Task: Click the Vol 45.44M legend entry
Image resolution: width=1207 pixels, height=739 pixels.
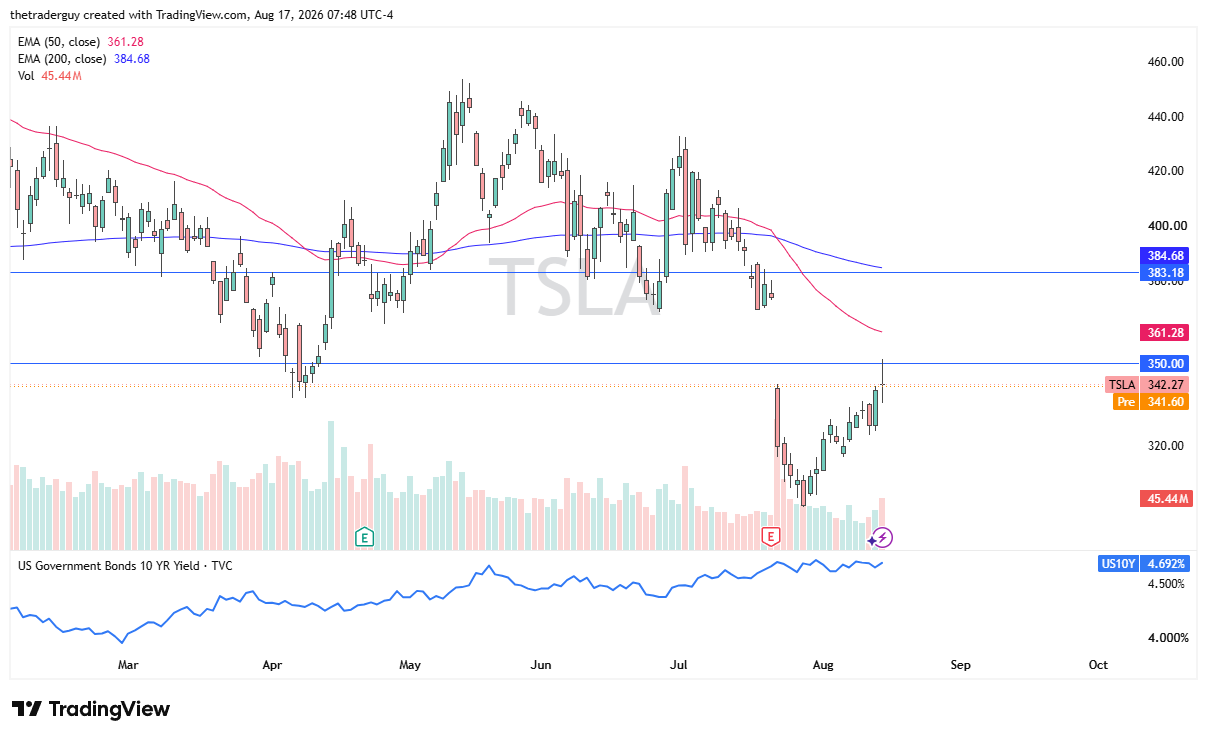Action: click(50, 75)
